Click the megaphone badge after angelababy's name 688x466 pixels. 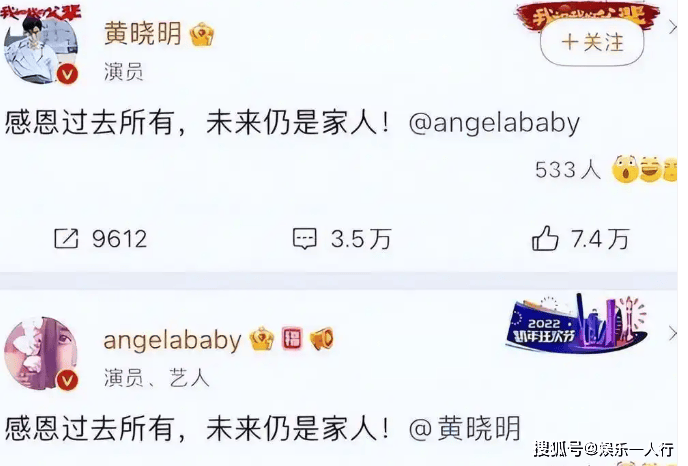[x=322, y=339]
